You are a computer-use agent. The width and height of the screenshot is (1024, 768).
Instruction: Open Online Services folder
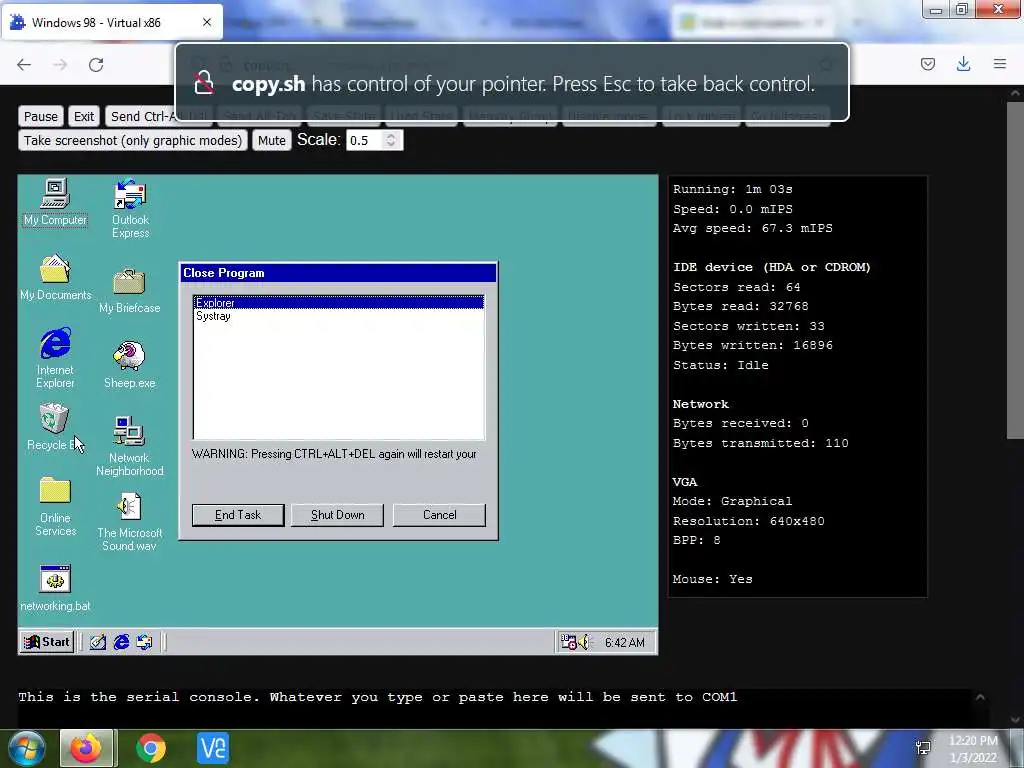[x=55, y=507]
